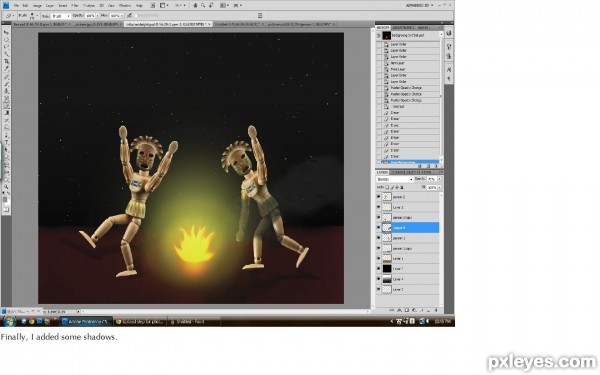Screen dimensions: 600x375
Task: Add a layer mask from Layers footer
Action: coord(406,310)
